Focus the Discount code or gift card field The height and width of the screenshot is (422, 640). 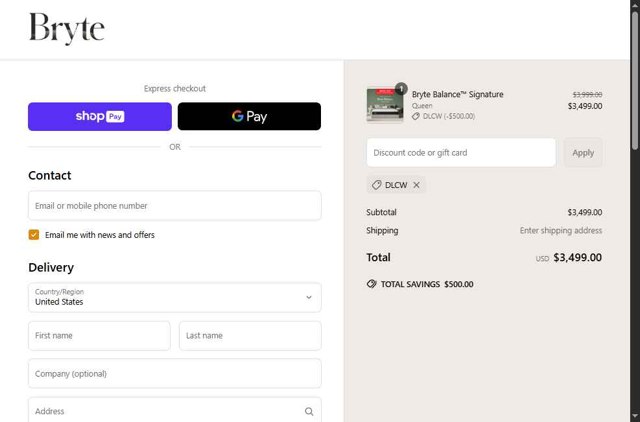pos(461,153)
